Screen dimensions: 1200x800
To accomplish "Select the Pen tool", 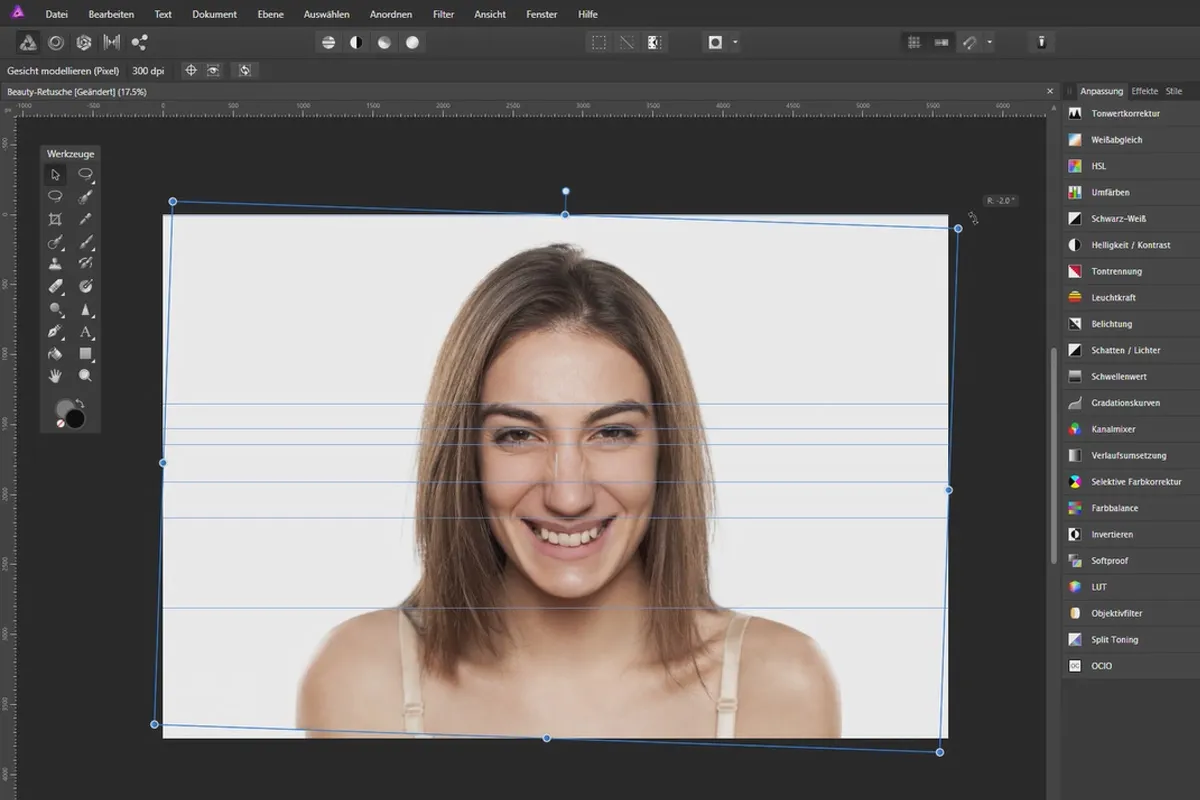I will coord(56,331).
